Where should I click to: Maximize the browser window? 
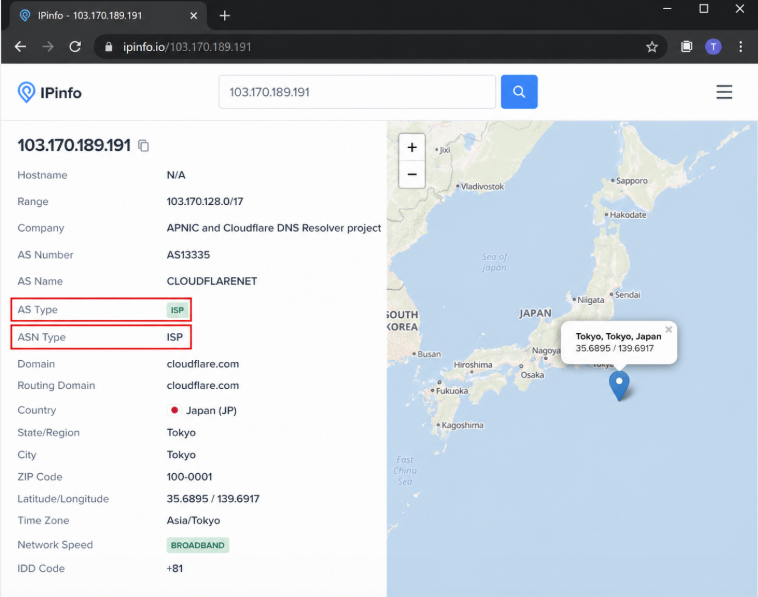pyautogui.click(x=704, y=9)
